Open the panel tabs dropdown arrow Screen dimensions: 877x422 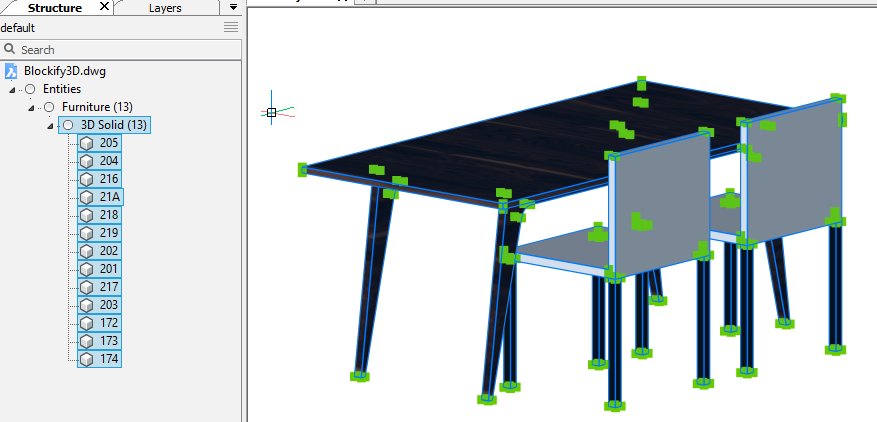click(234, 7)
